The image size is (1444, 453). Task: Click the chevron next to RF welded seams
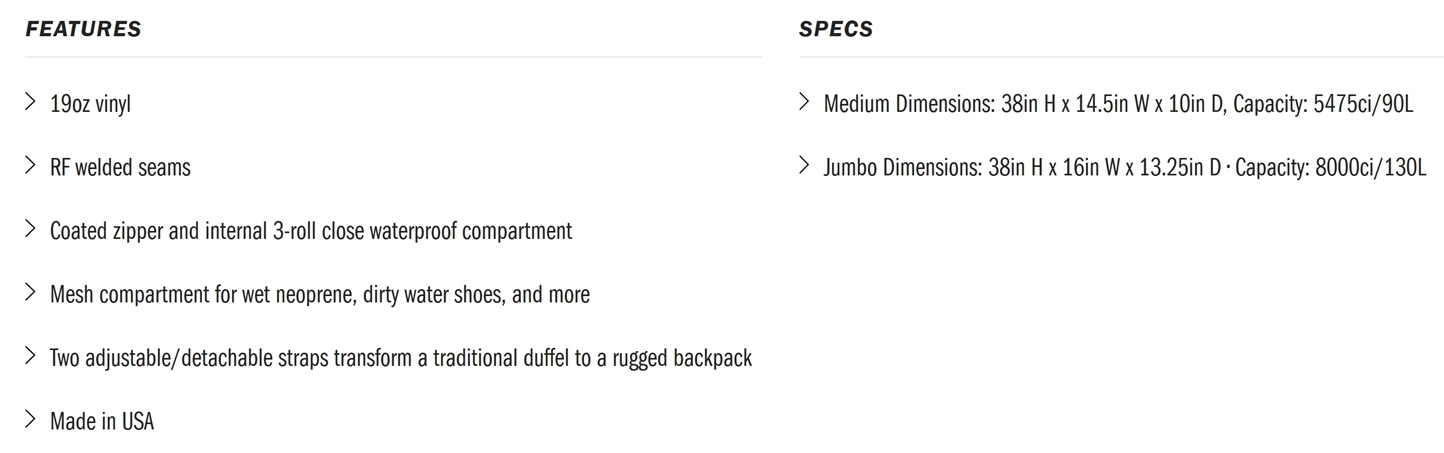click(x=31, y=166)
